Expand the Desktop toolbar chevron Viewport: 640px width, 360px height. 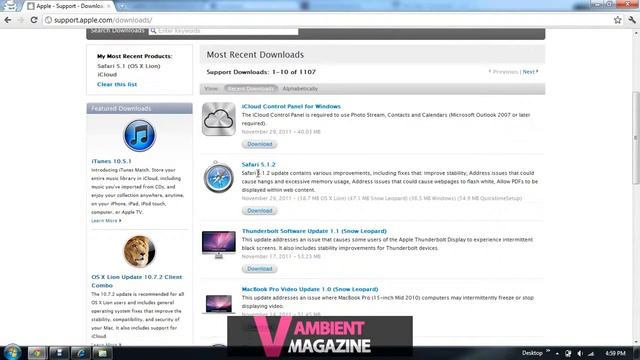548,351
